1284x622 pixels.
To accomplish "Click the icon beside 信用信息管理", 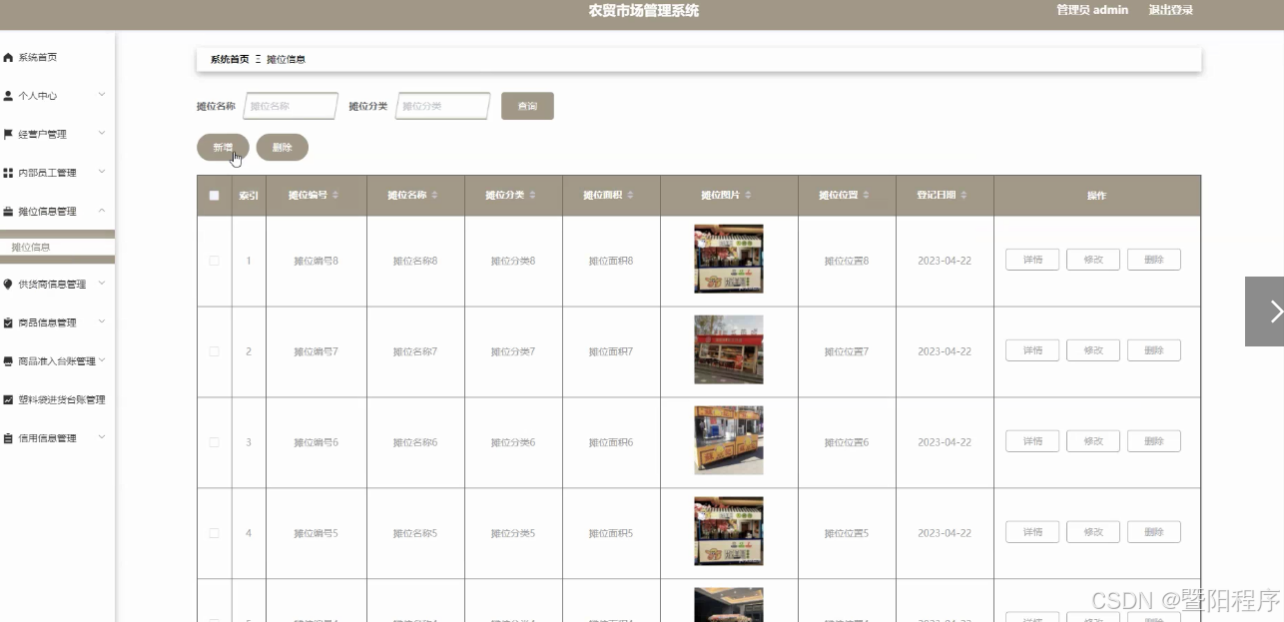I will 8,438.
